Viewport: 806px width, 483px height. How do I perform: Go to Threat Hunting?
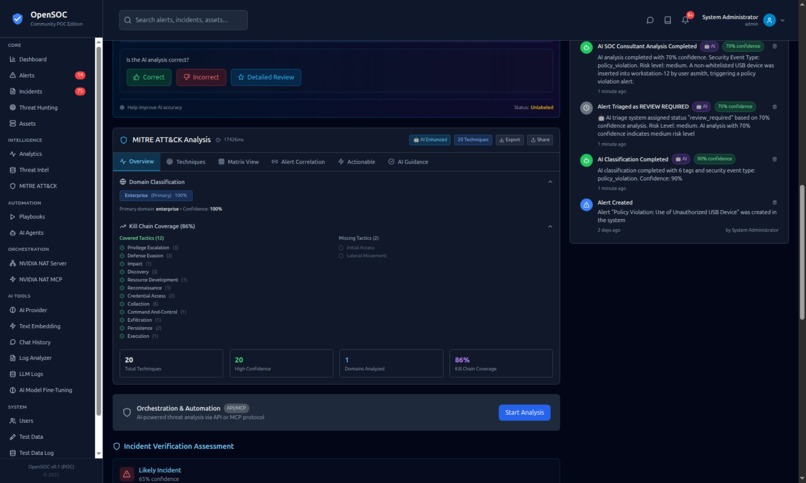(38, 107)
